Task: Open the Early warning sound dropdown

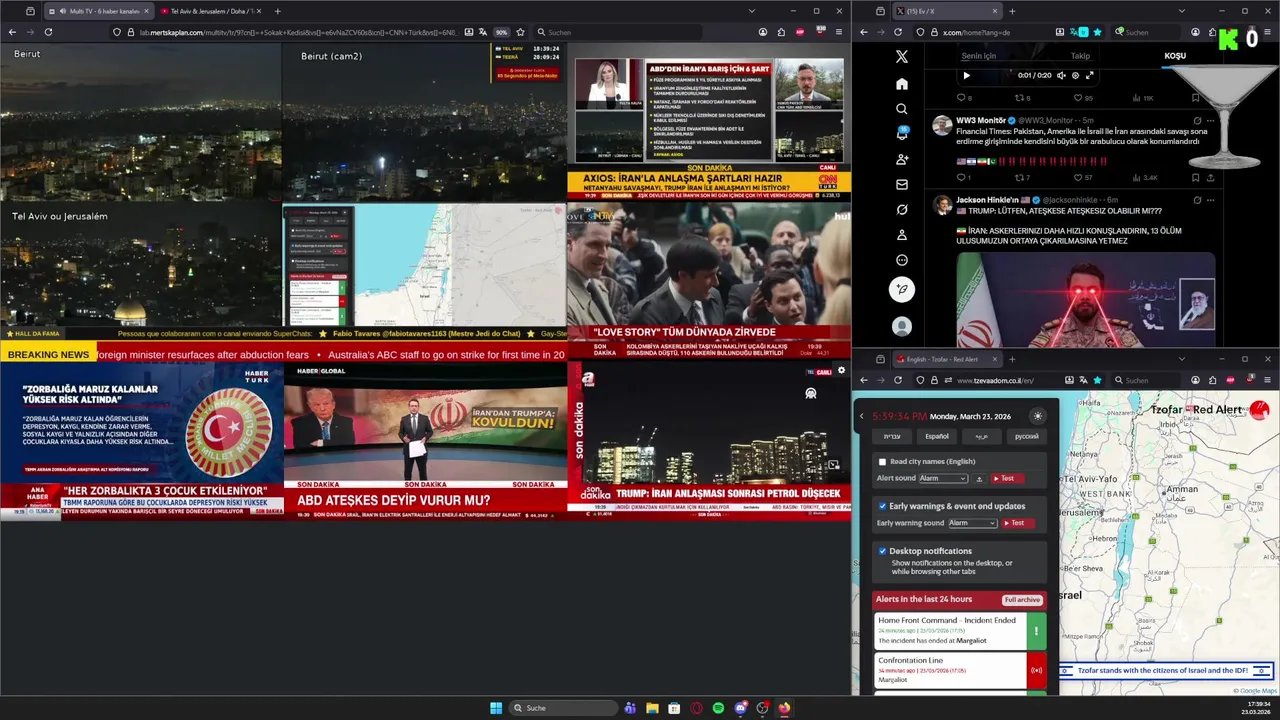Action: point(972,523)
